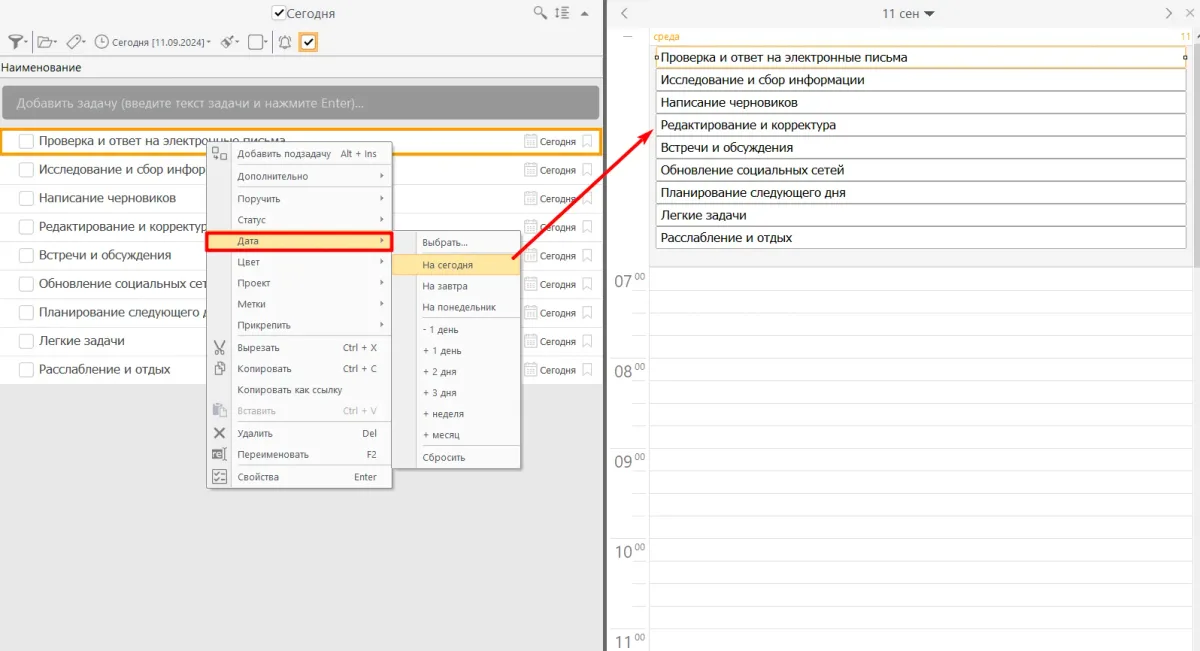The width and height of the screenshot is (1200, 651).
Task: Tick checkbox for task Легкие задачи
Action: [27, 341]
